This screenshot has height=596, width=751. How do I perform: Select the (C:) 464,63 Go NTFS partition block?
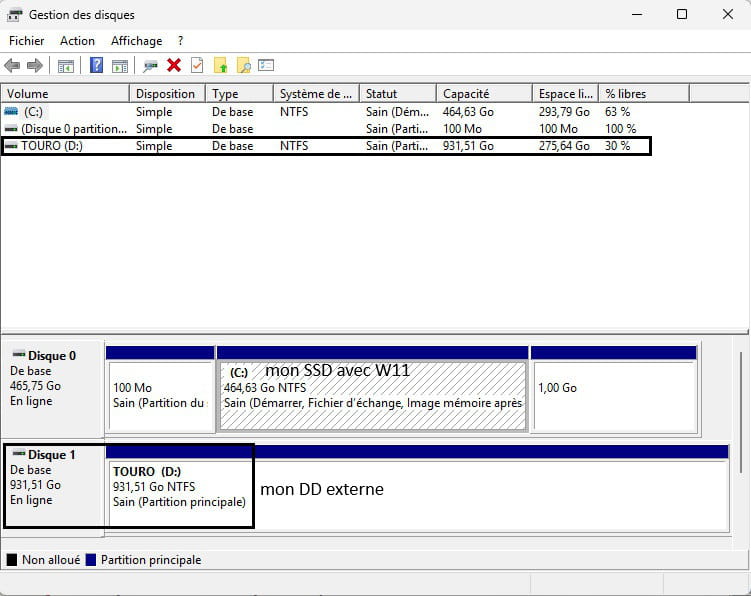pyautogui.click(x=372, y=395)
